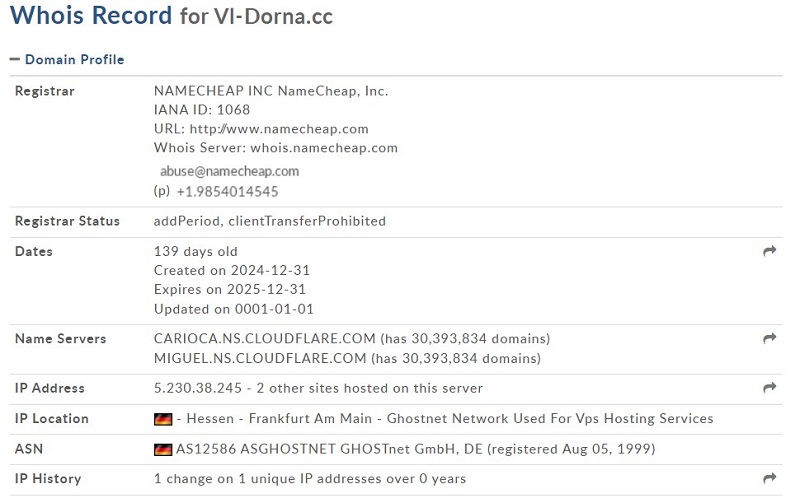The height and width of the screenshot is (498, 800).
Task: Click the IP History change summary text
Action: coord(310,479)
